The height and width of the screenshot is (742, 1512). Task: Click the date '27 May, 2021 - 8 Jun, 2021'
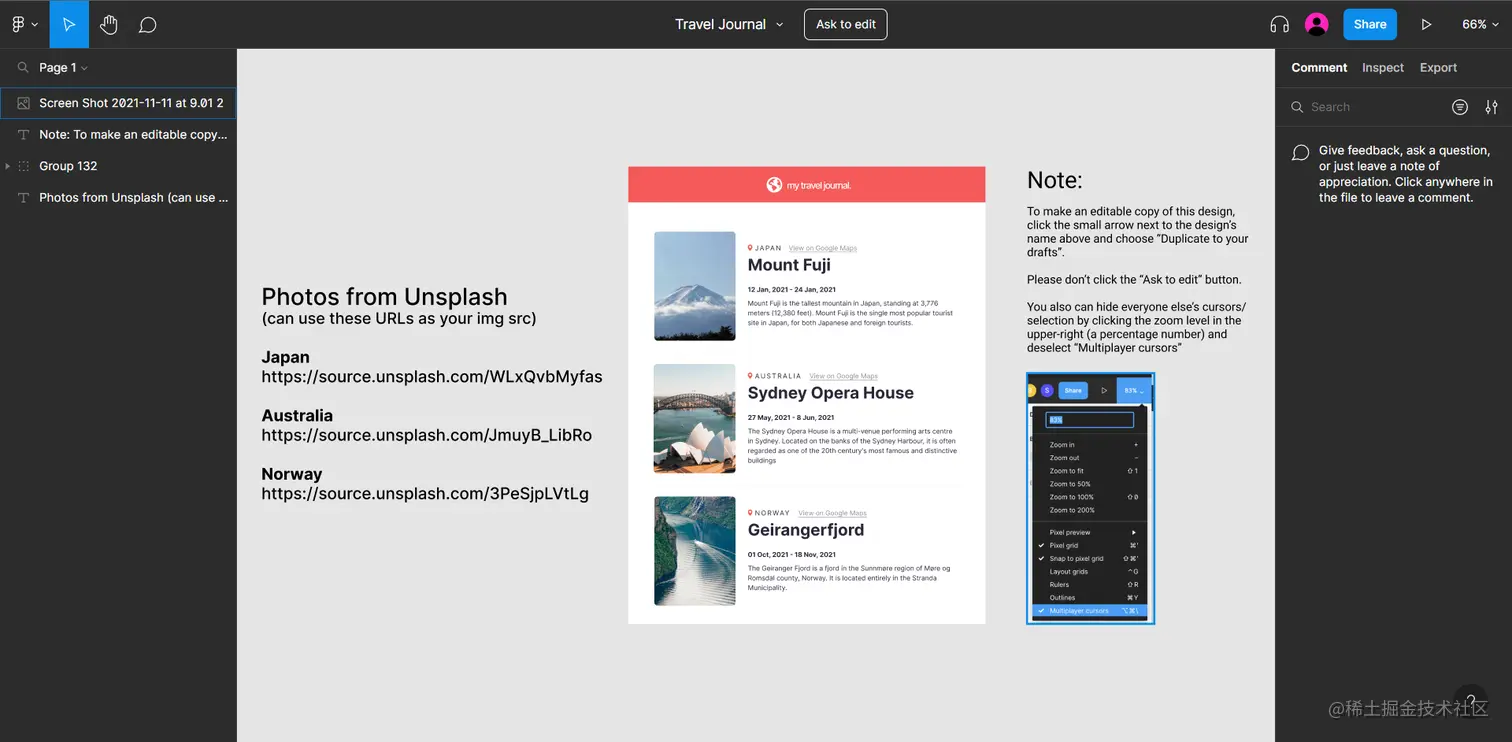tap(791, 417)
